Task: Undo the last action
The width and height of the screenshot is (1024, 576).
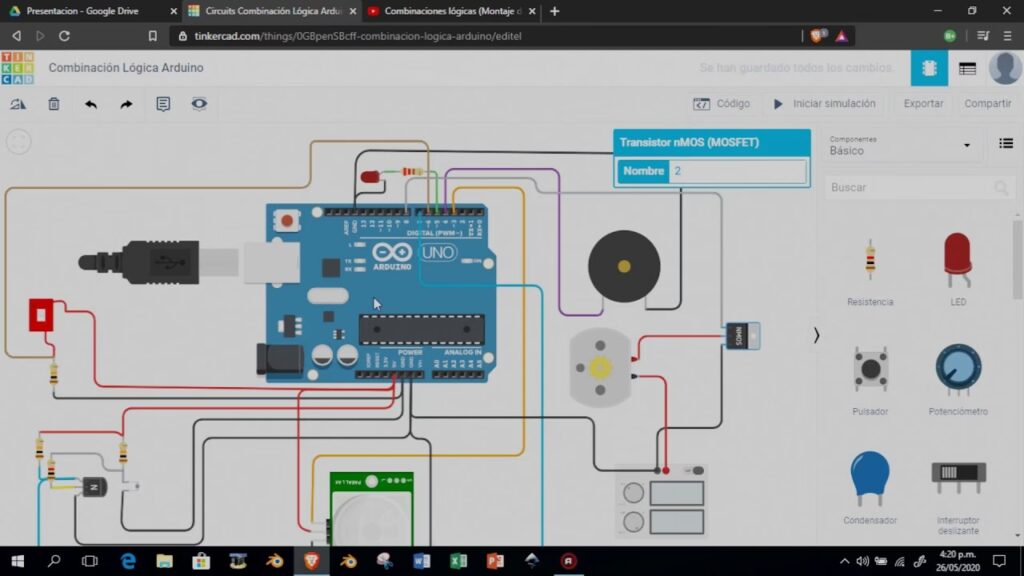Action: (91, 104)
